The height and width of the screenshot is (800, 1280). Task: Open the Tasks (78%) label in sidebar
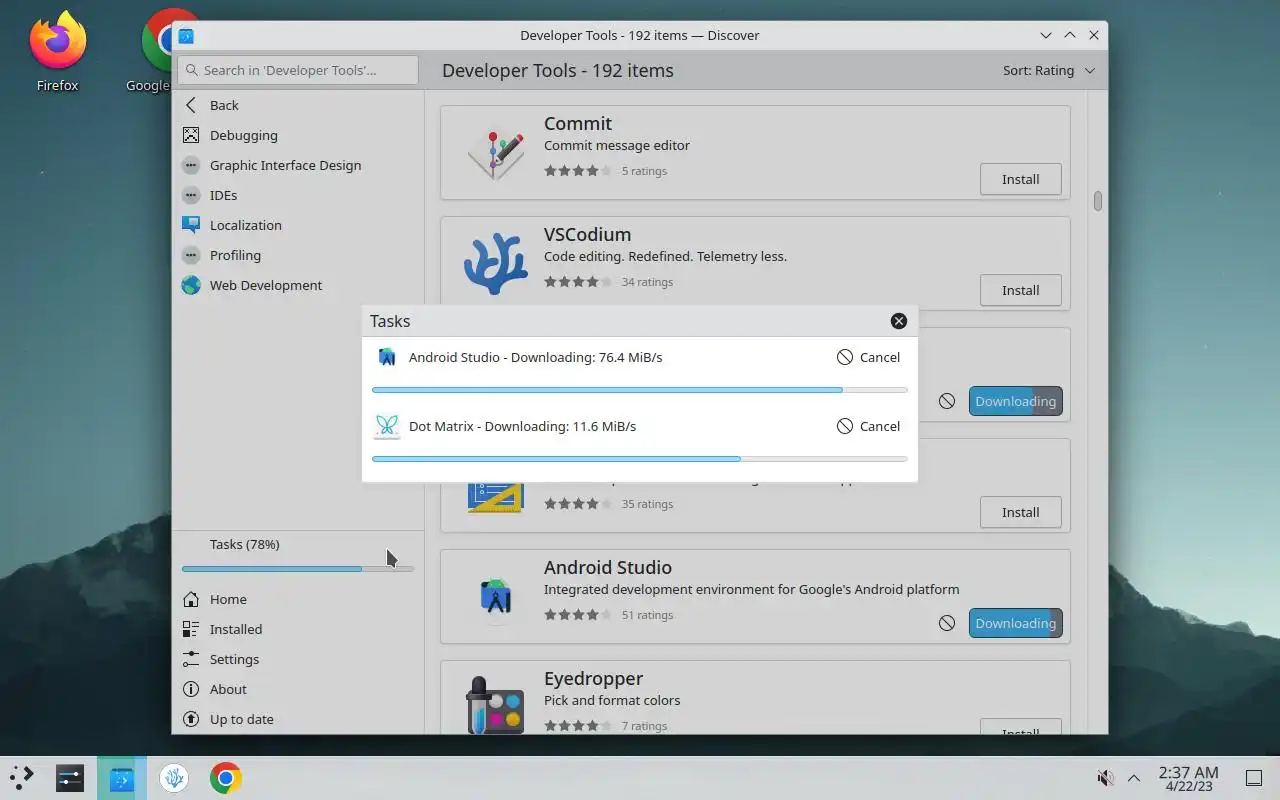point(245,544)
